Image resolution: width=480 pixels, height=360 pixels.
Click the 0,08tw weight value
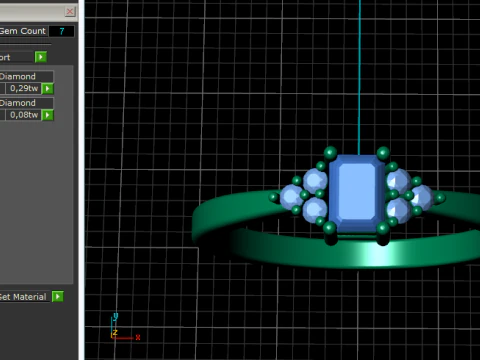point(23,115)
